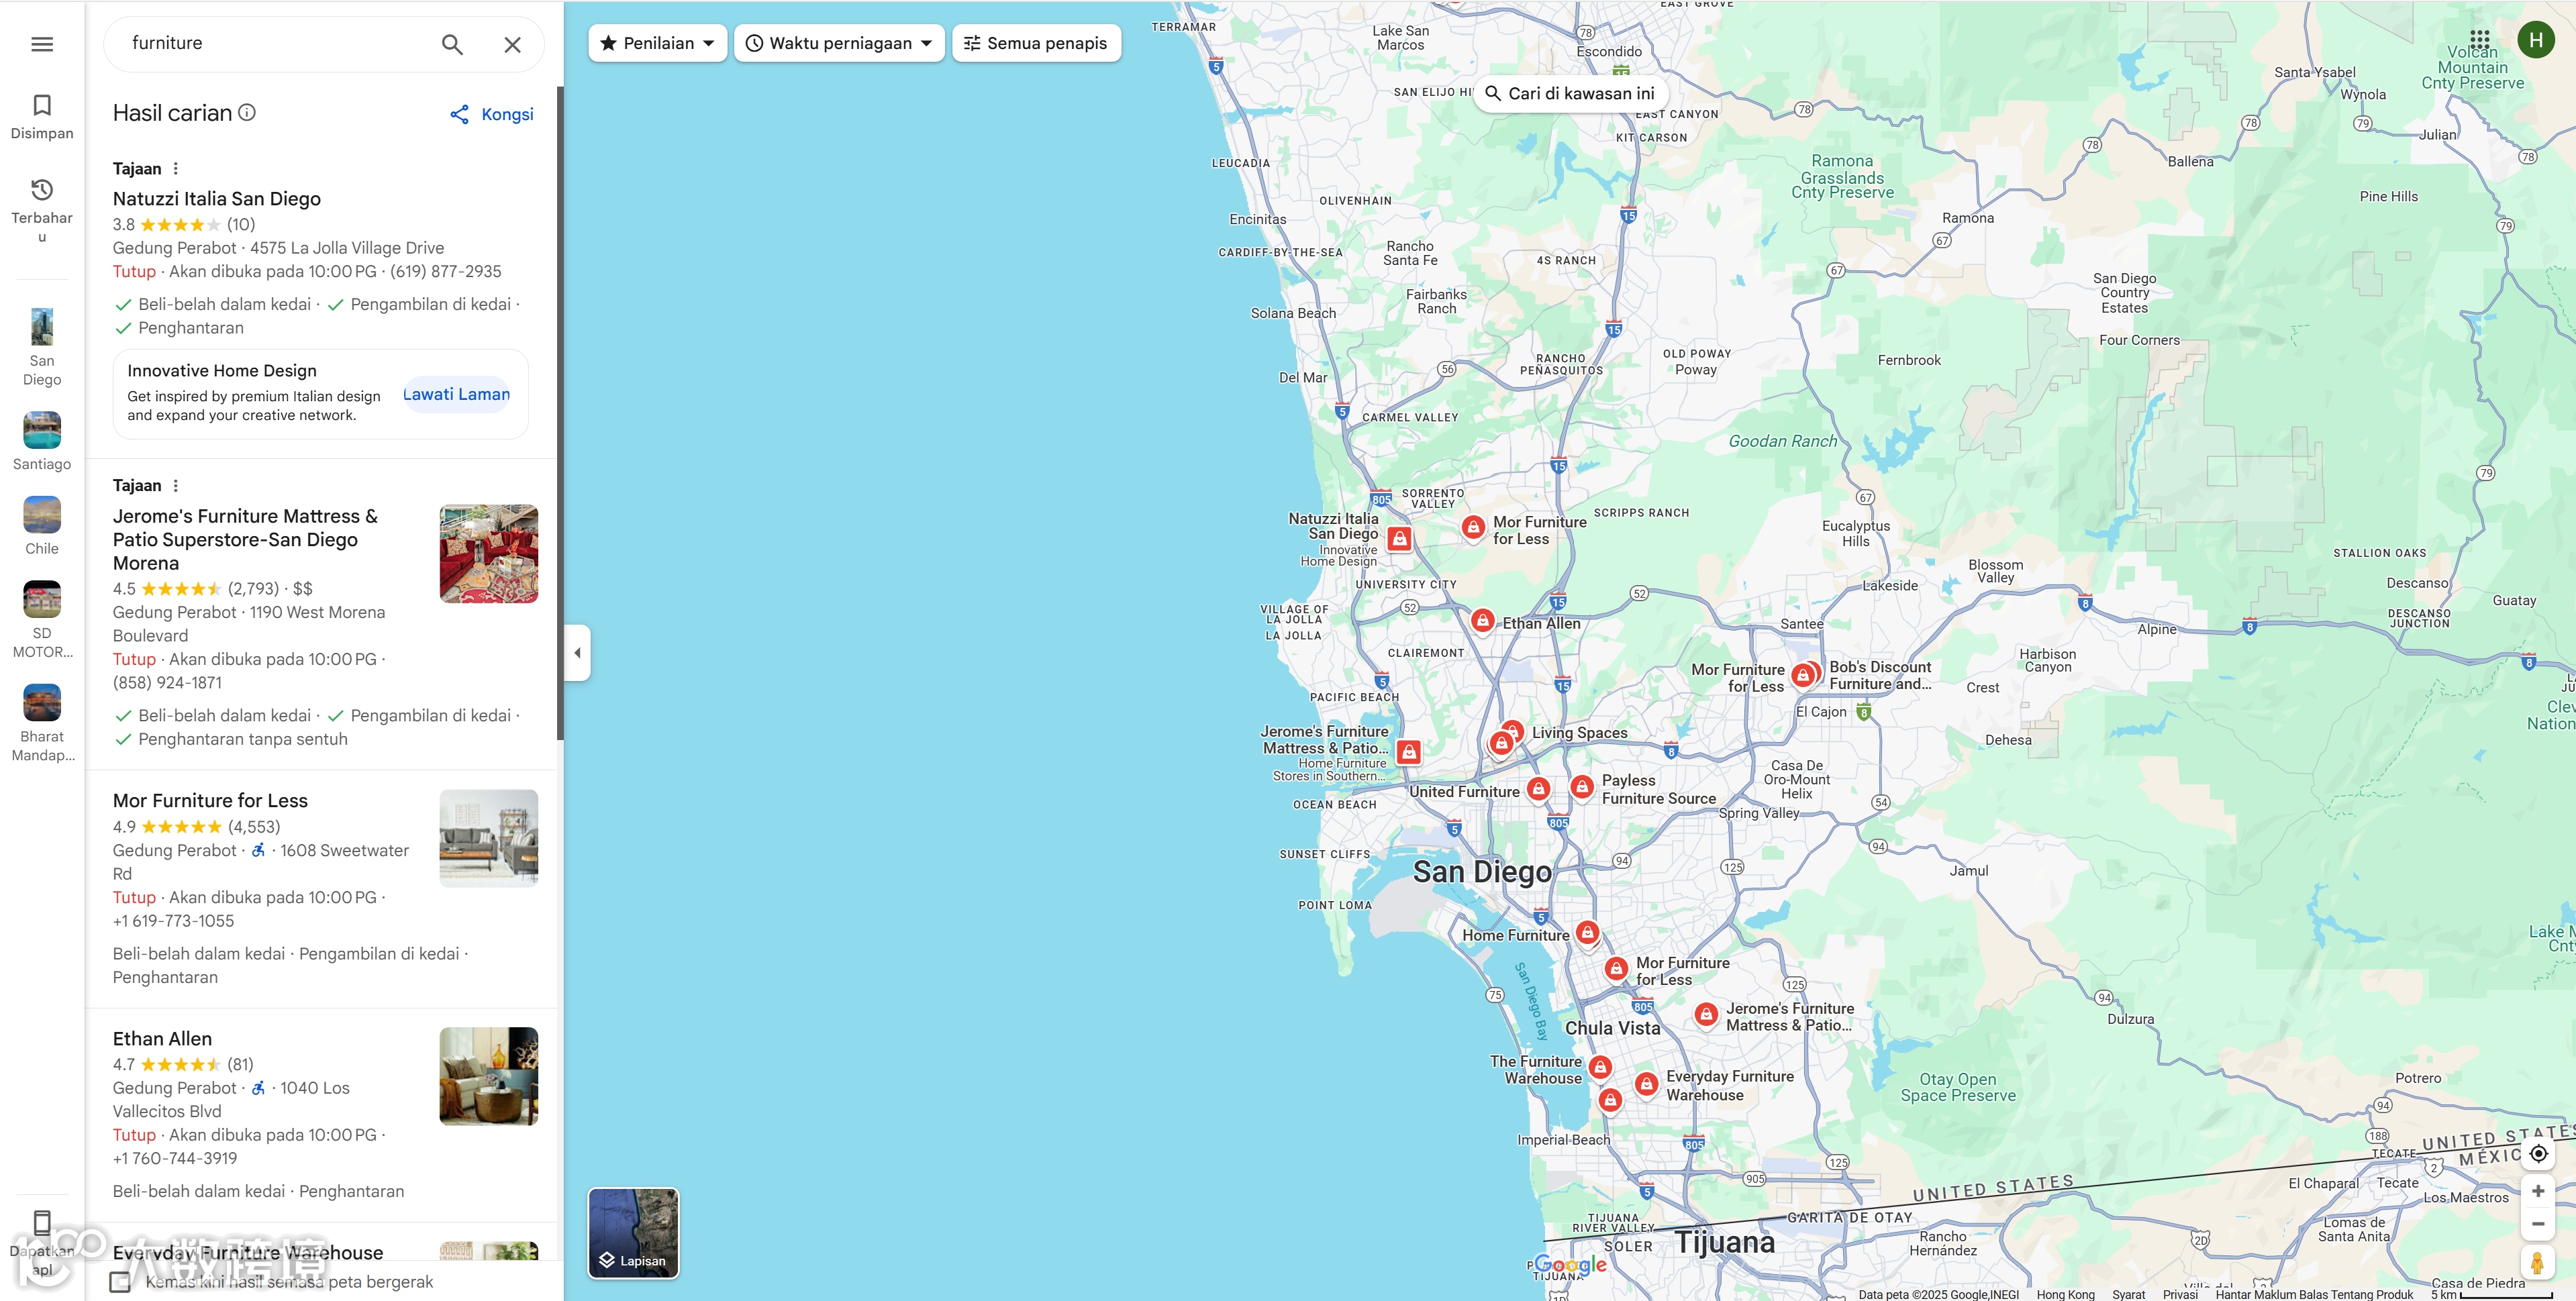Show my current location on the map

(x=2537, y=1153)
